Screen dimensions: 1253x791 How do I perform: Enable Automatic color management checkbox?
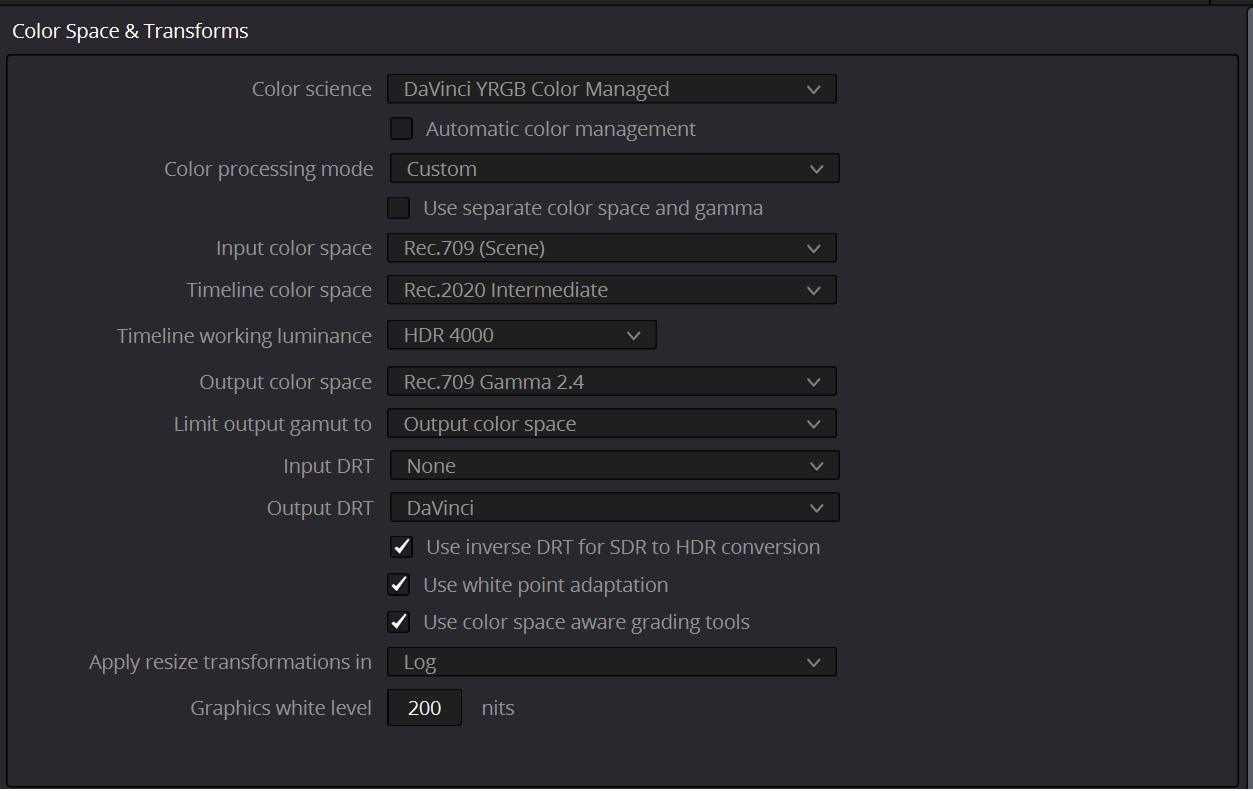(401, 129)
